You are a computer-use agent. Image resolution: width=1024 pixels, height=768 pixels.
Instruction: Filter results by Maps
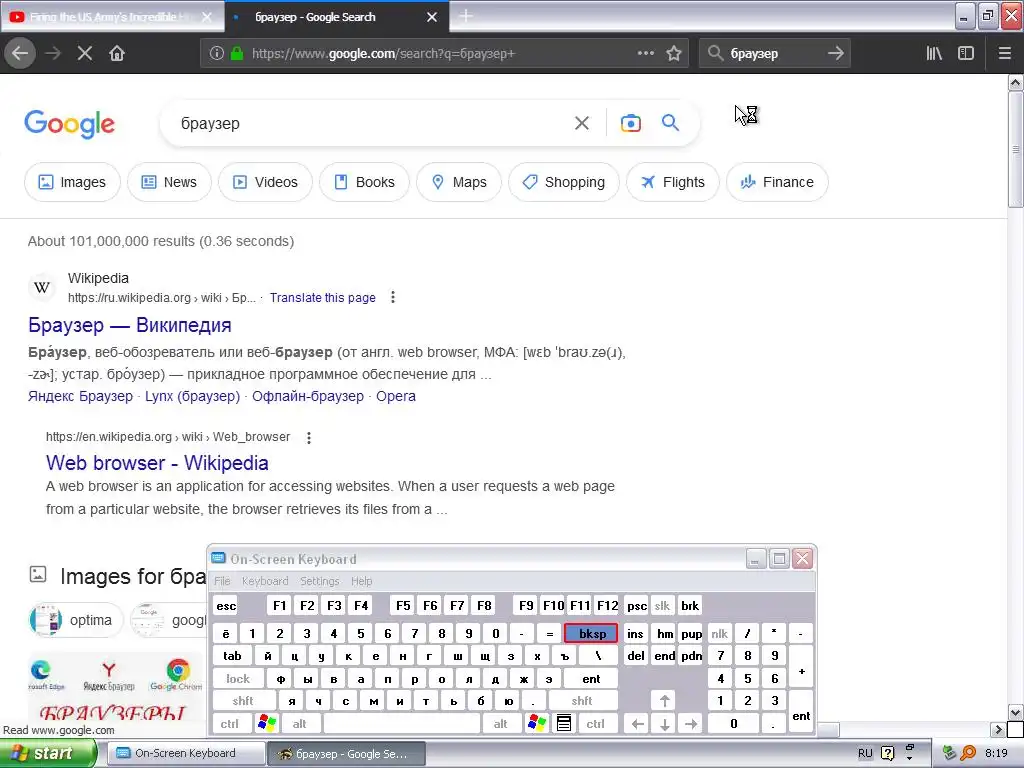click(x=459, y=182)
